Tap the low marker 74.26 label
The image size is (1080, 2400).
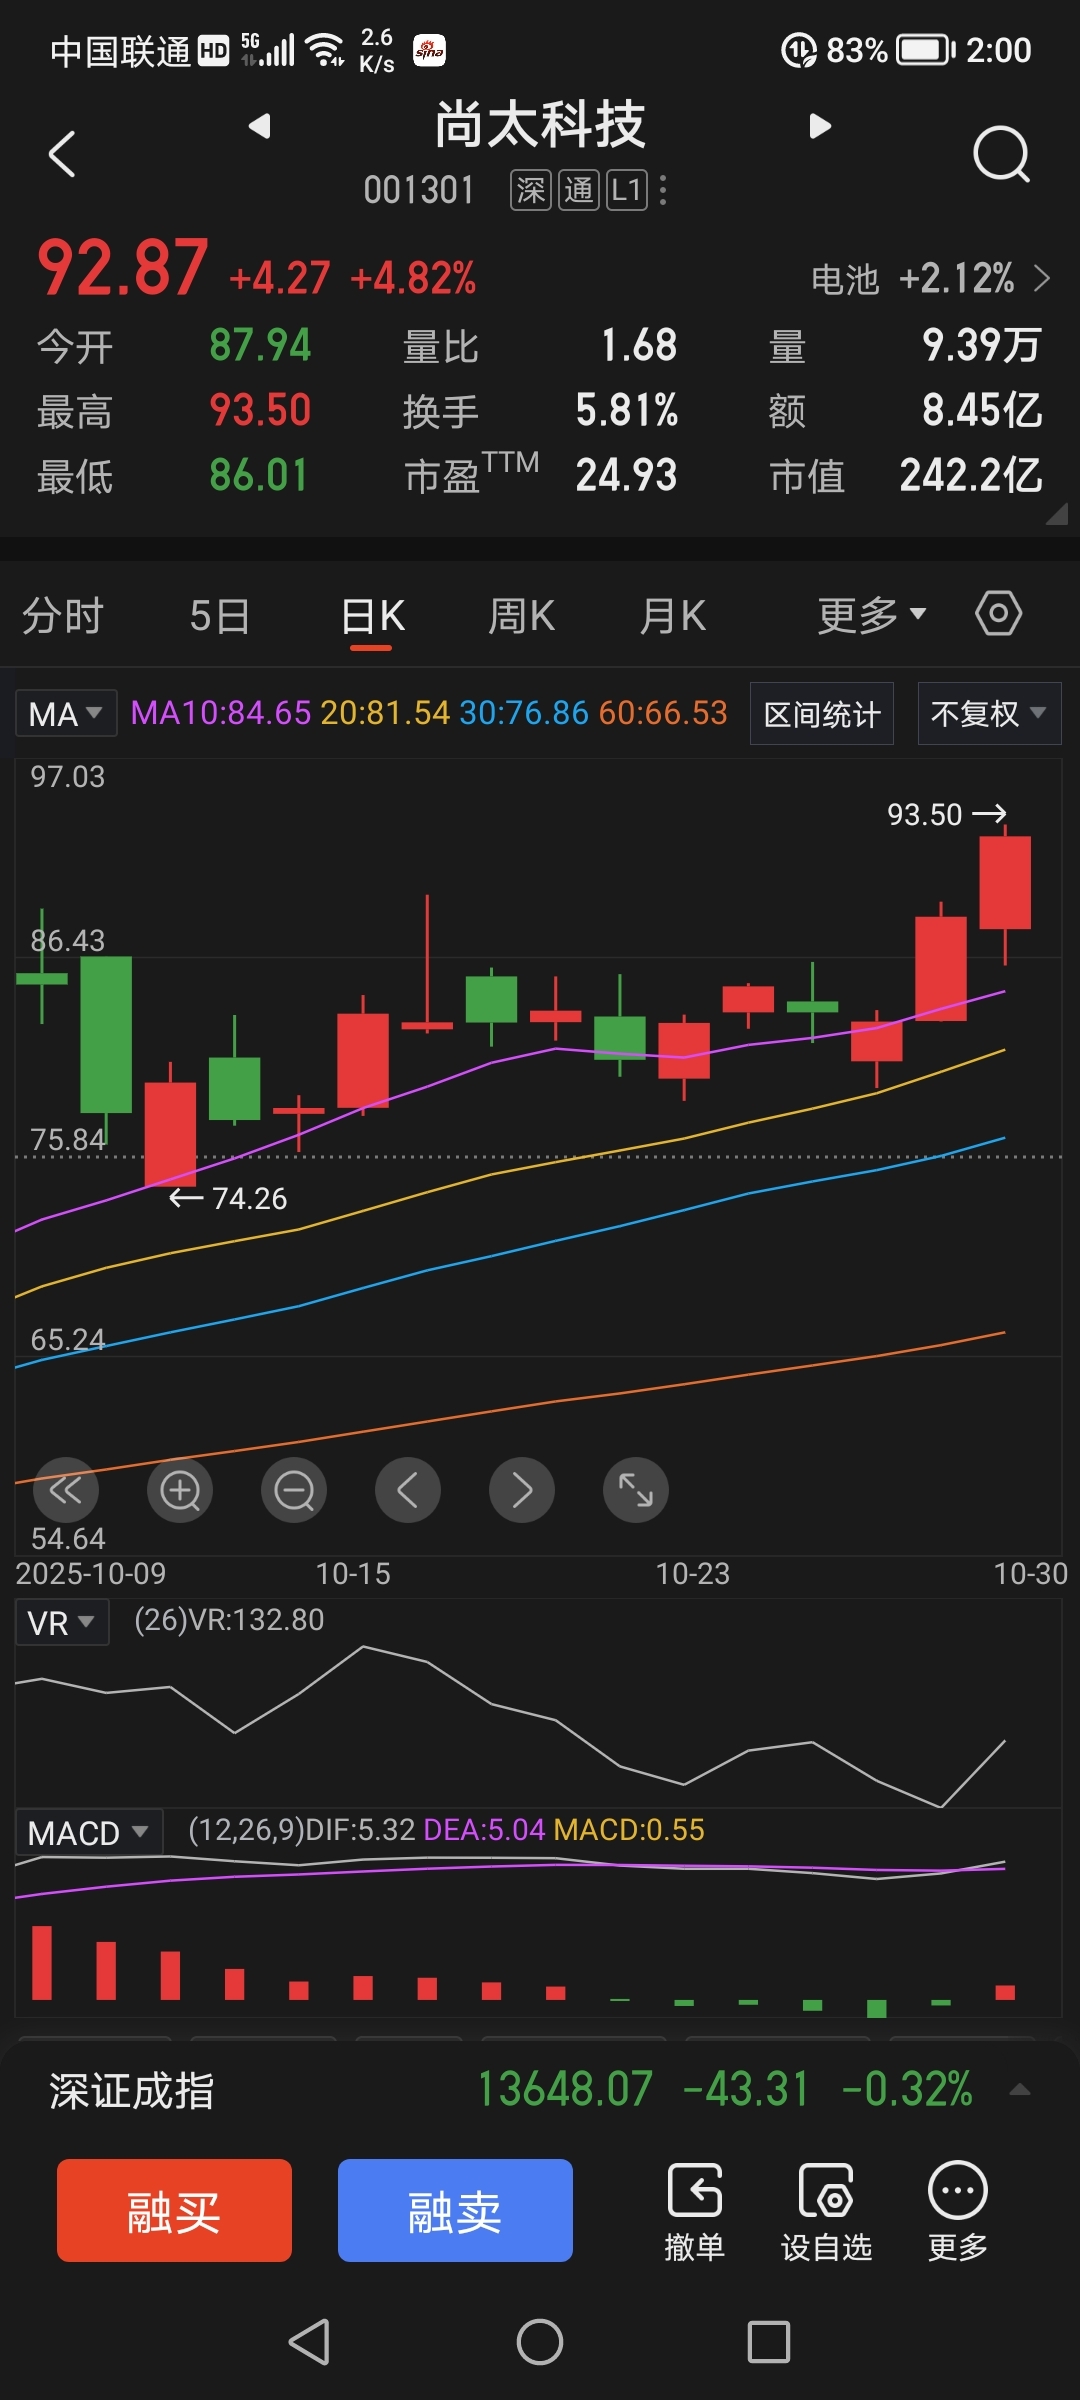point(249,1198)
